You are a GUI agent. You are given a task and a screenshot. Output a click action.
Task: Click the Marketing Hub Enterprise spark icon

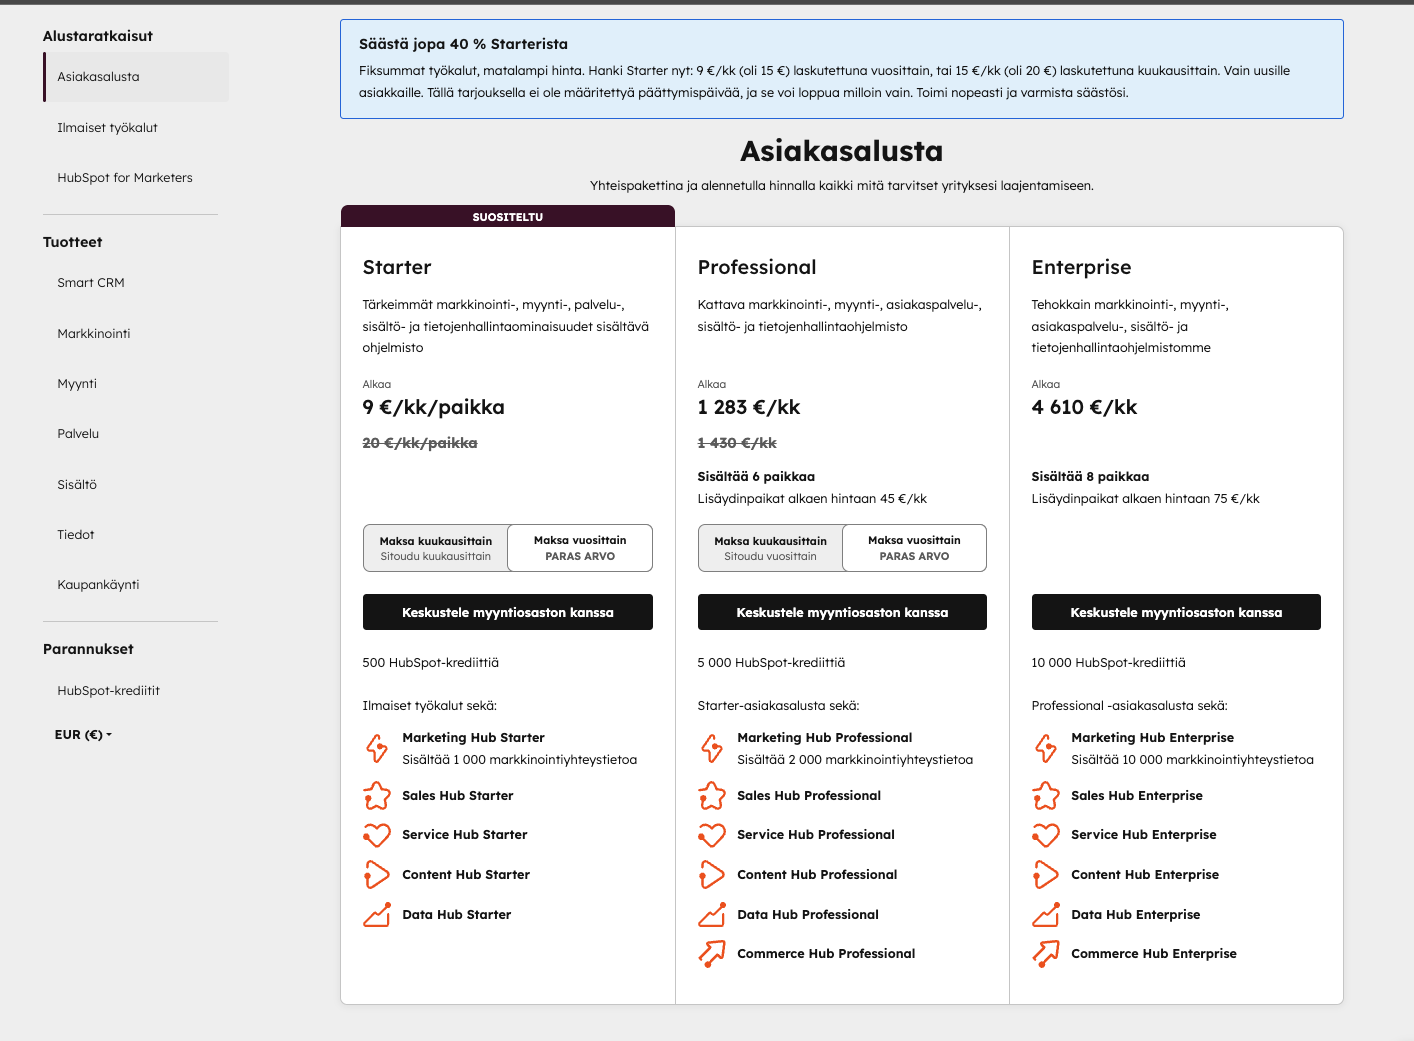coord(1046,748)
